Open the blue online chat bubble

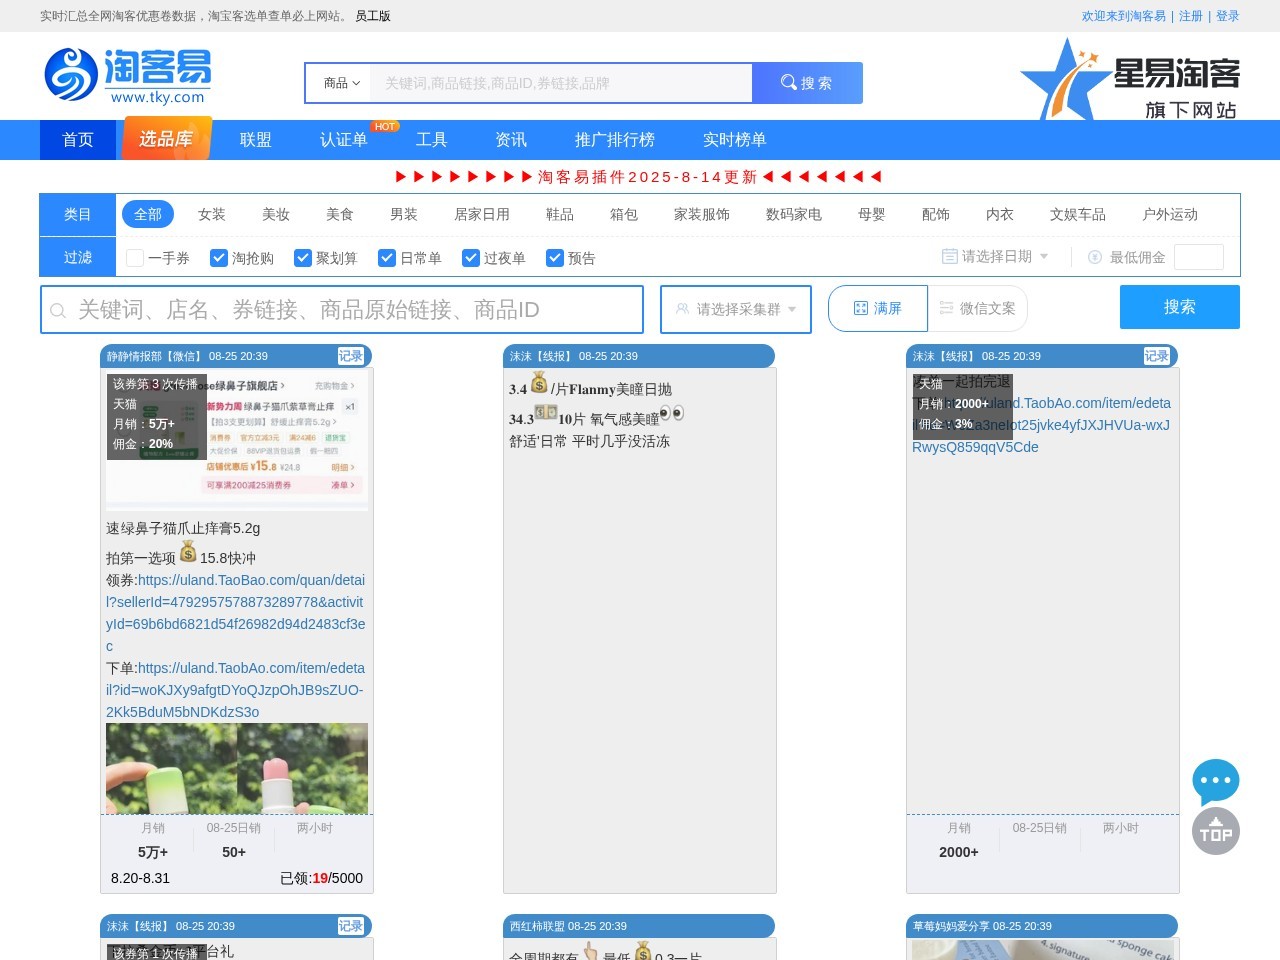click(1216, 782)
